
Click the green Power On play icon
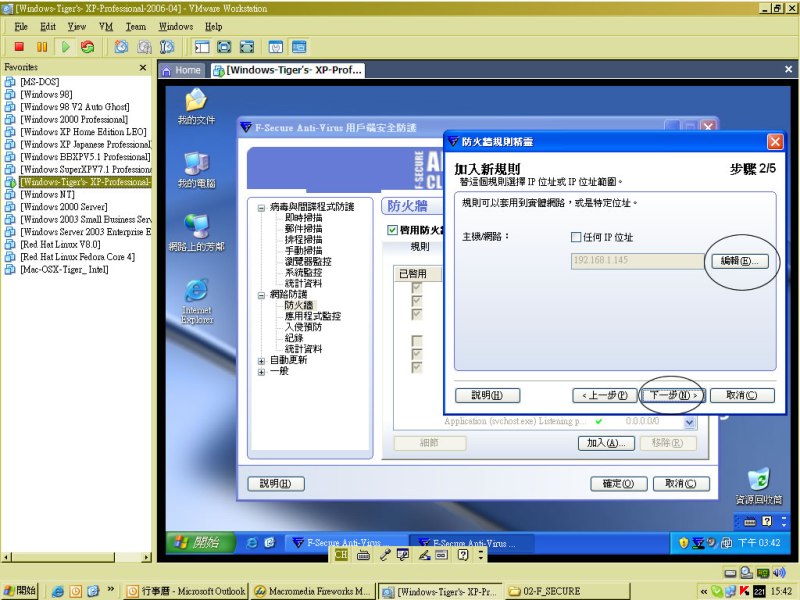point(65,47)
